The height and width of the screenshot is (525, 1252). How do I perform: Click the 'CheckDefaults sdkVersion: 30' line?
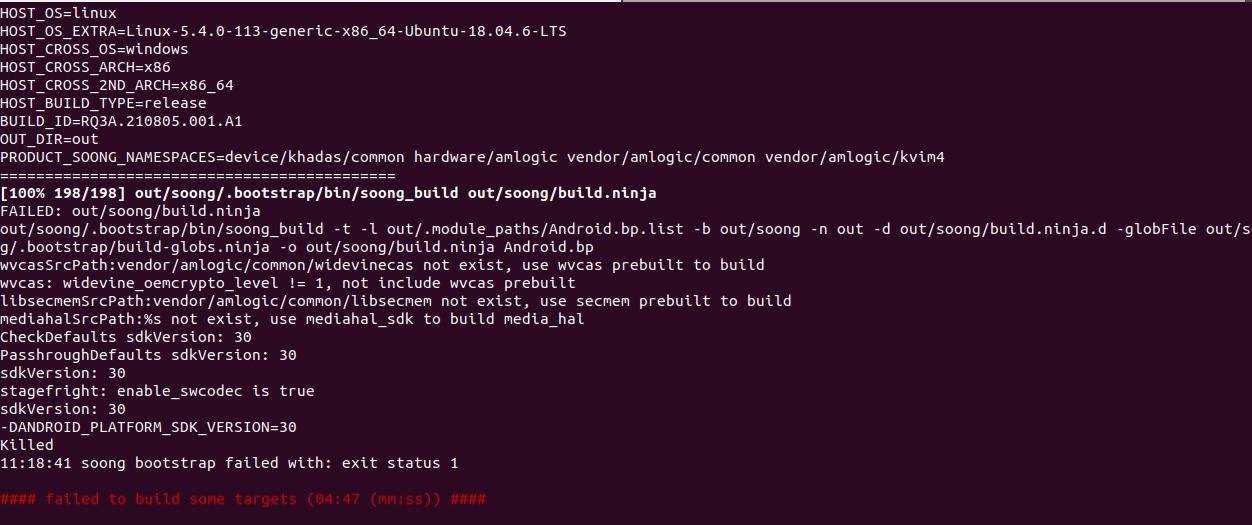click(x=126, y=337)
